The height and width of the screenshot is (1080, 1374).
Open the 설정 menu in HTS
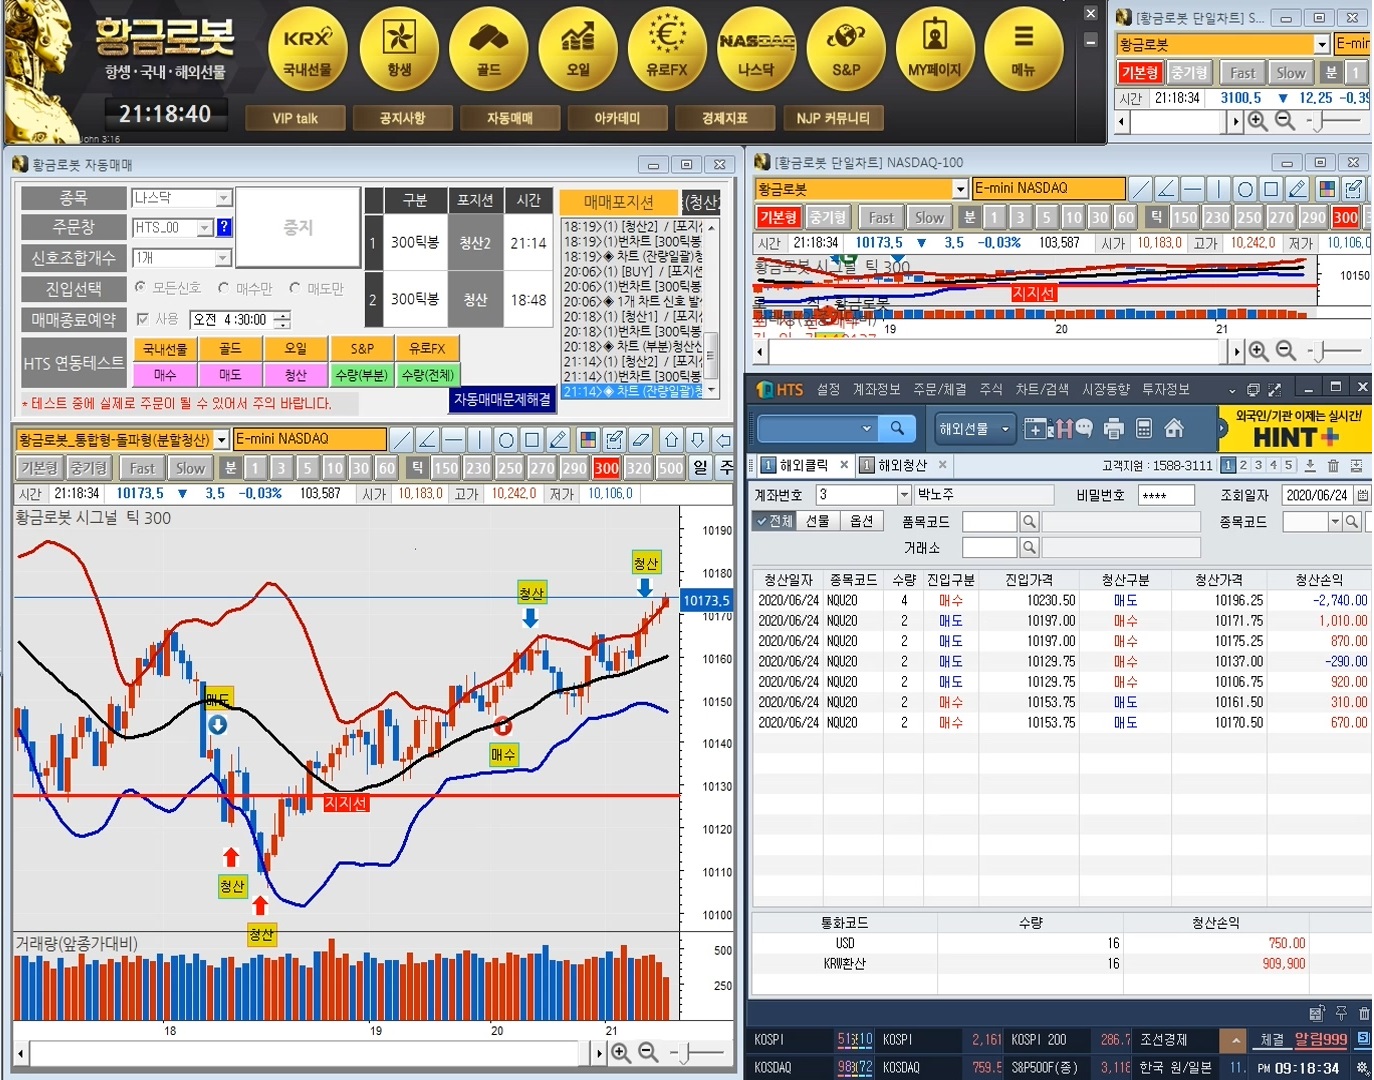point(828,390)
